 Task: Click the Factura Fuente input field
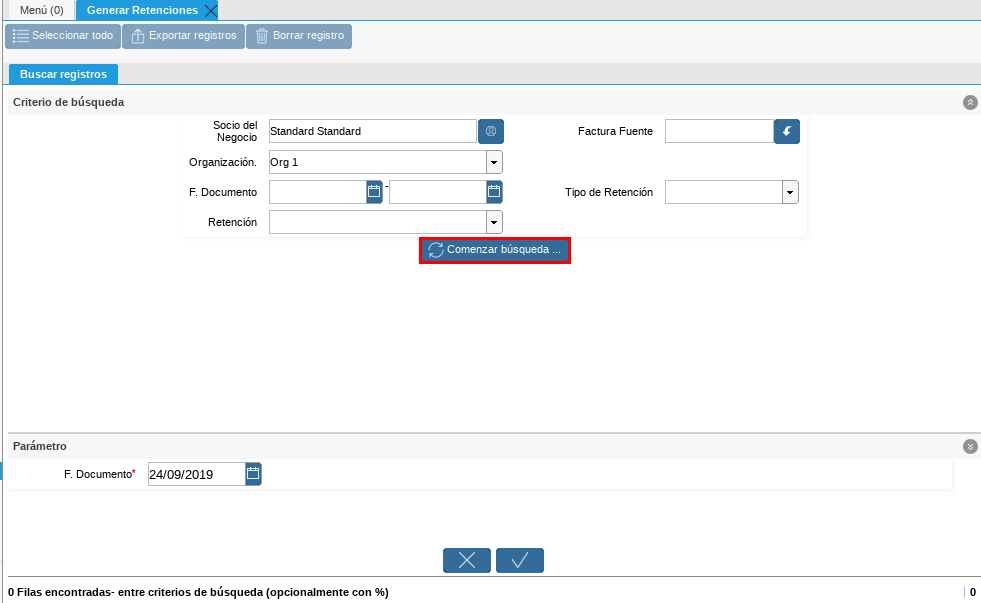719,131
